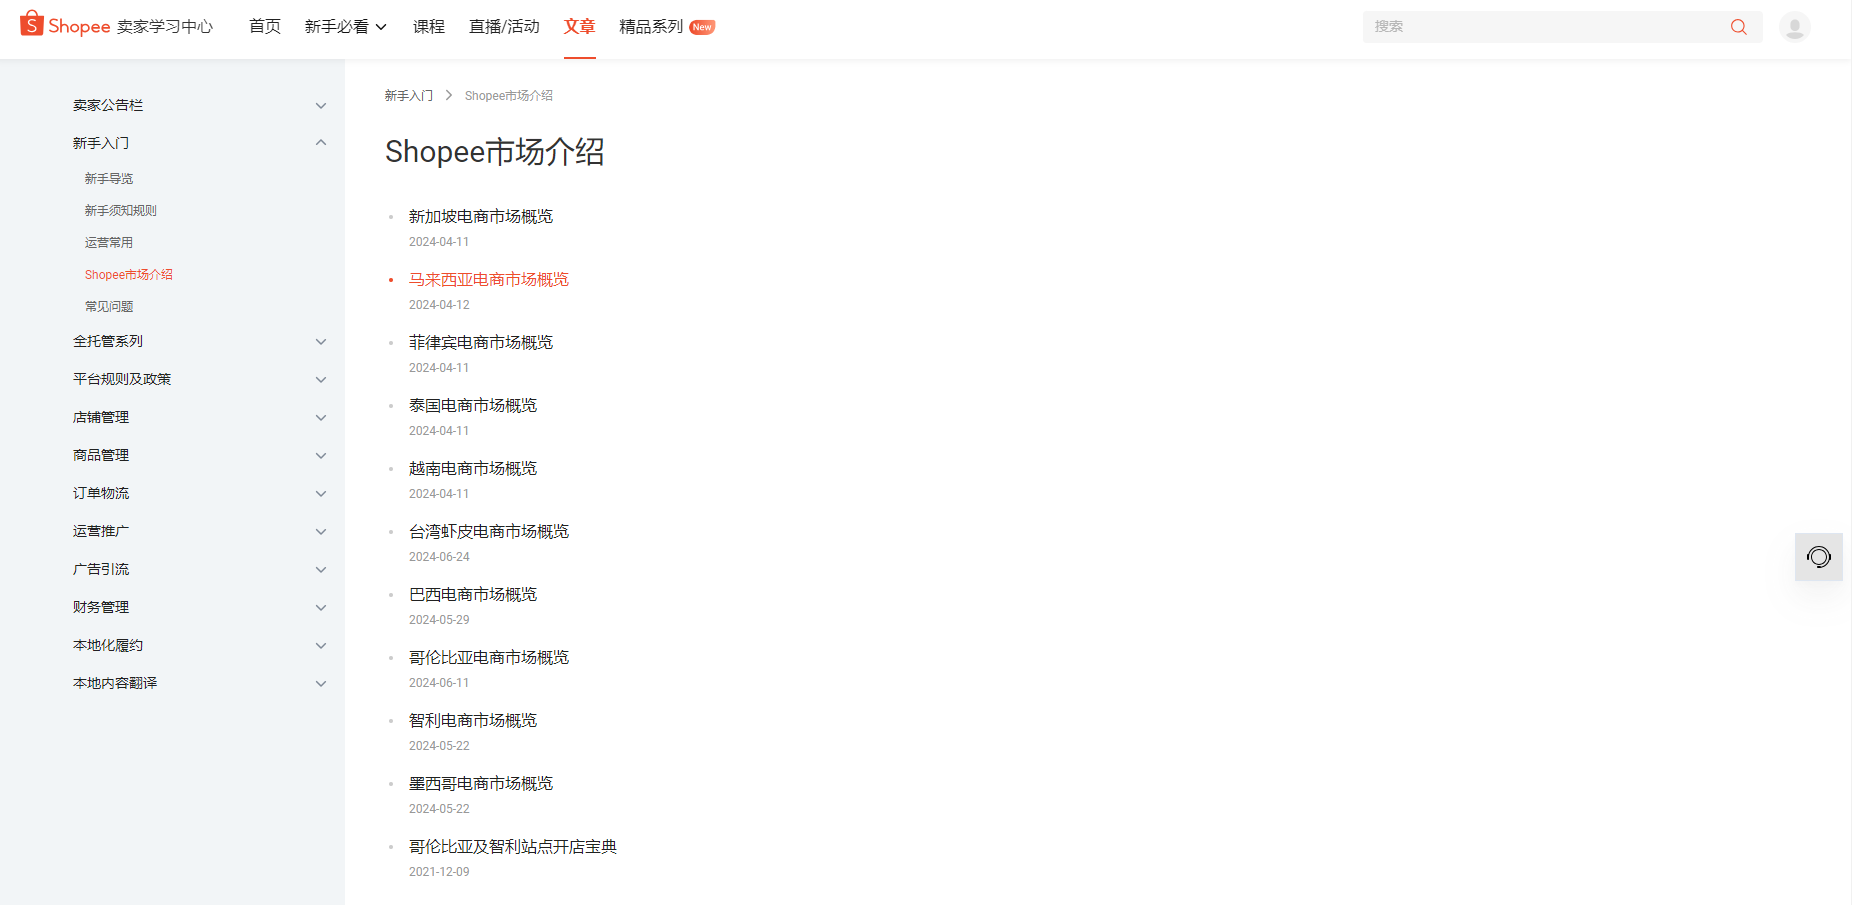Image resolution: width=1852 pixels, height=905 pixels.
Task: Expand the 订单物流 chevron
Action: tap(321, 493)
